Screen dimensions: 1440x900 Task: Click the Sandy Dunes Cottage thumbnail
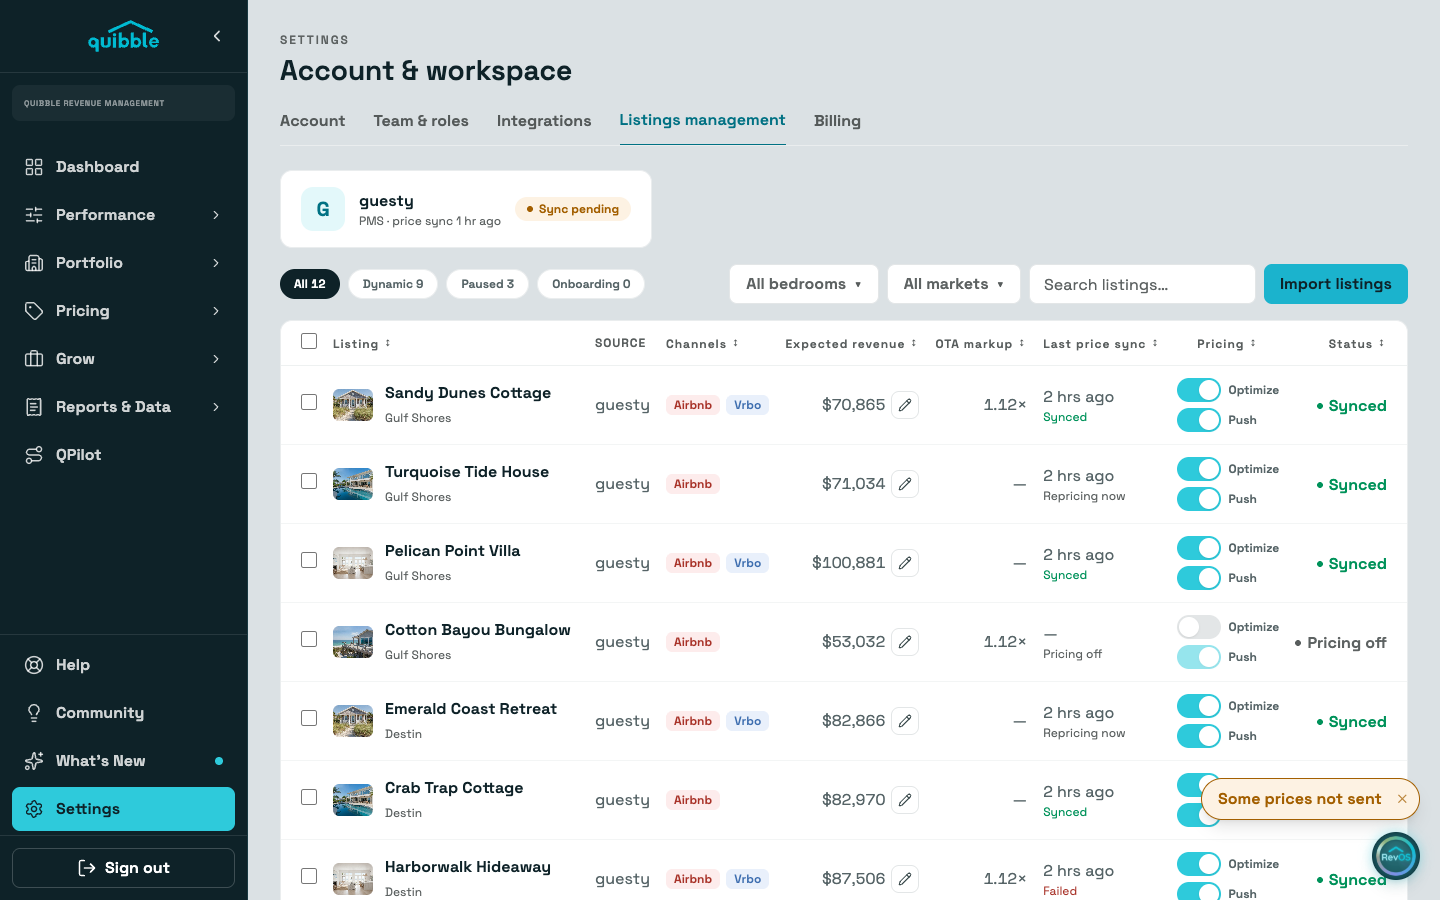tap(353, 405)
